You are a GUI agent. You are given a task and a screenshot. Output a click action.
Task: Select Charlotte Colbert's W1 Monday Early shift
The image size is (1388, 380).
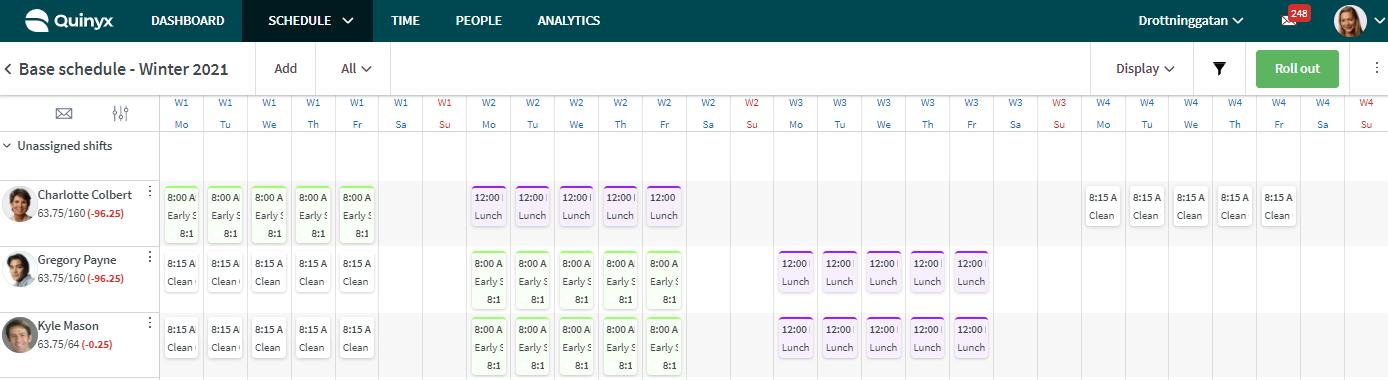click(182, 214)
